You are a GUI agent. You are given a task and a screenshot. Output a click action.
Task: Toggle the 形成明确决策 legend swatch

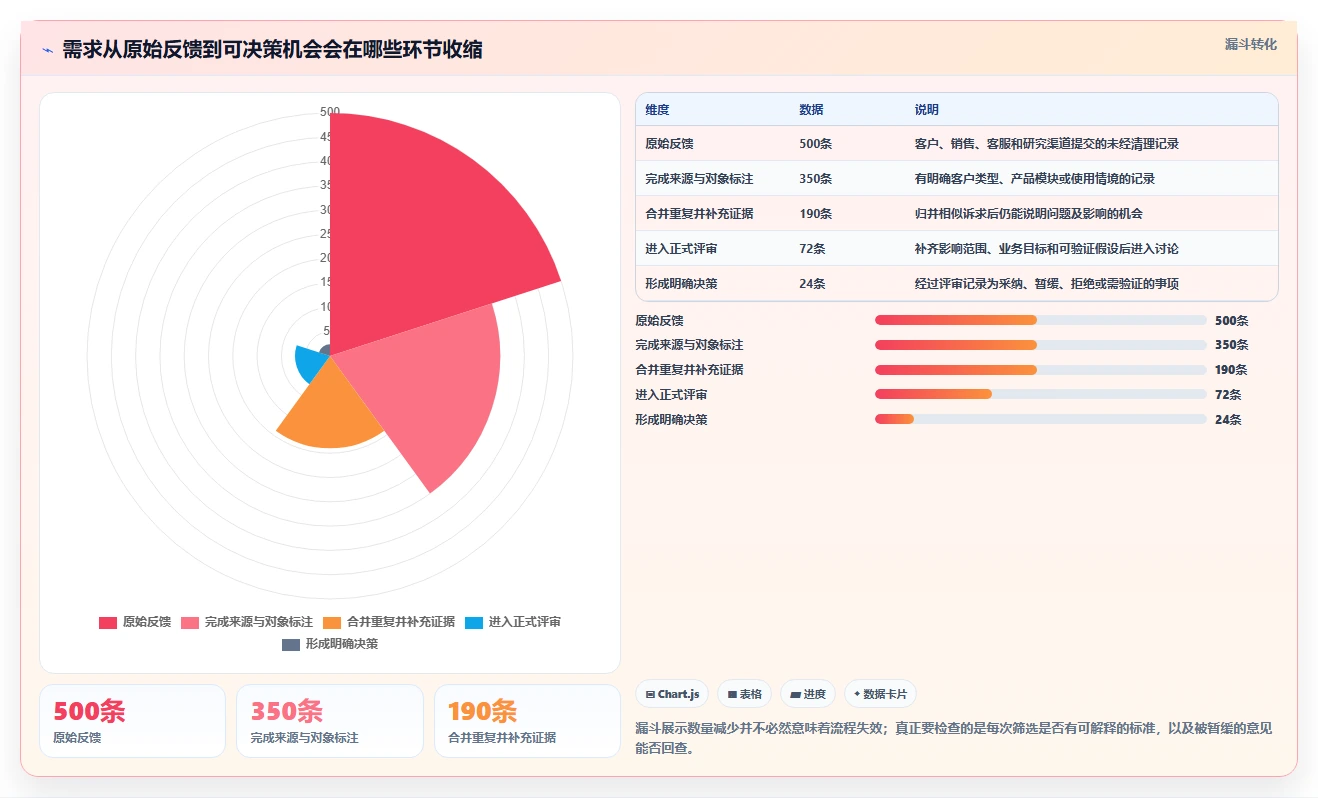coord(291,644)
